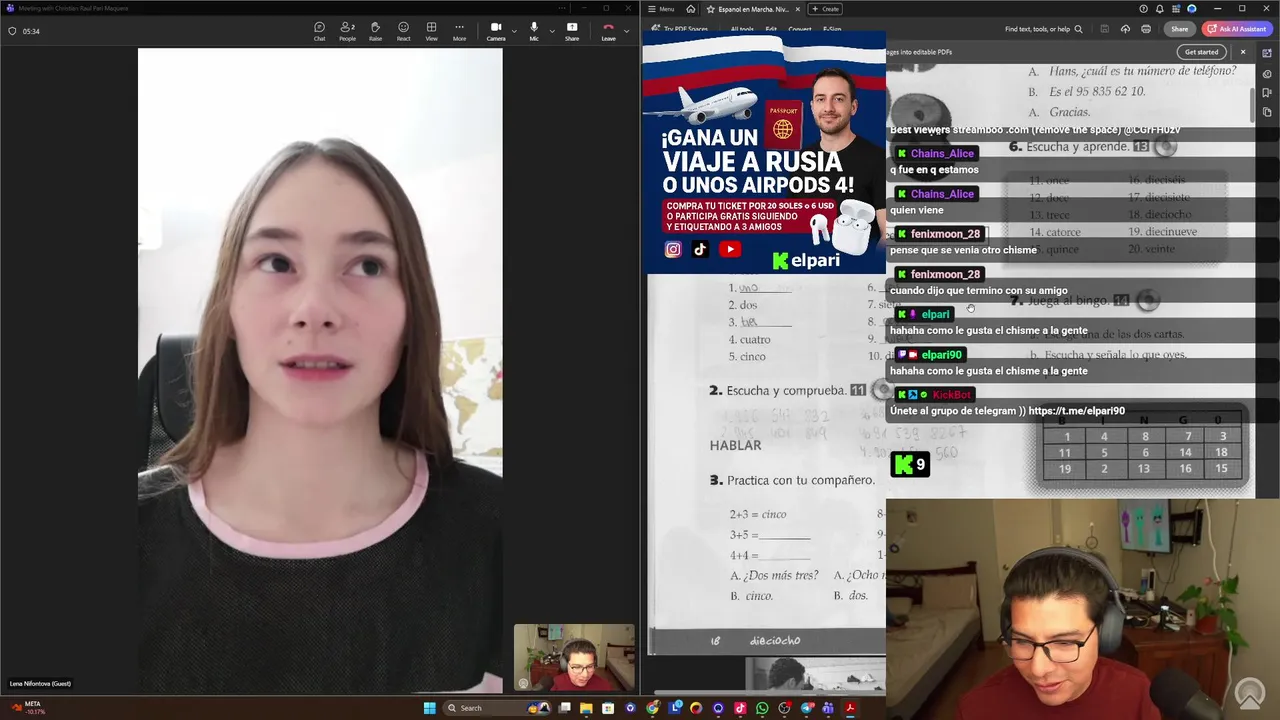Viewport: 1280px width, 720px height.
Task: Close the Espanol en Marcha tab
Action: (797, 9)
